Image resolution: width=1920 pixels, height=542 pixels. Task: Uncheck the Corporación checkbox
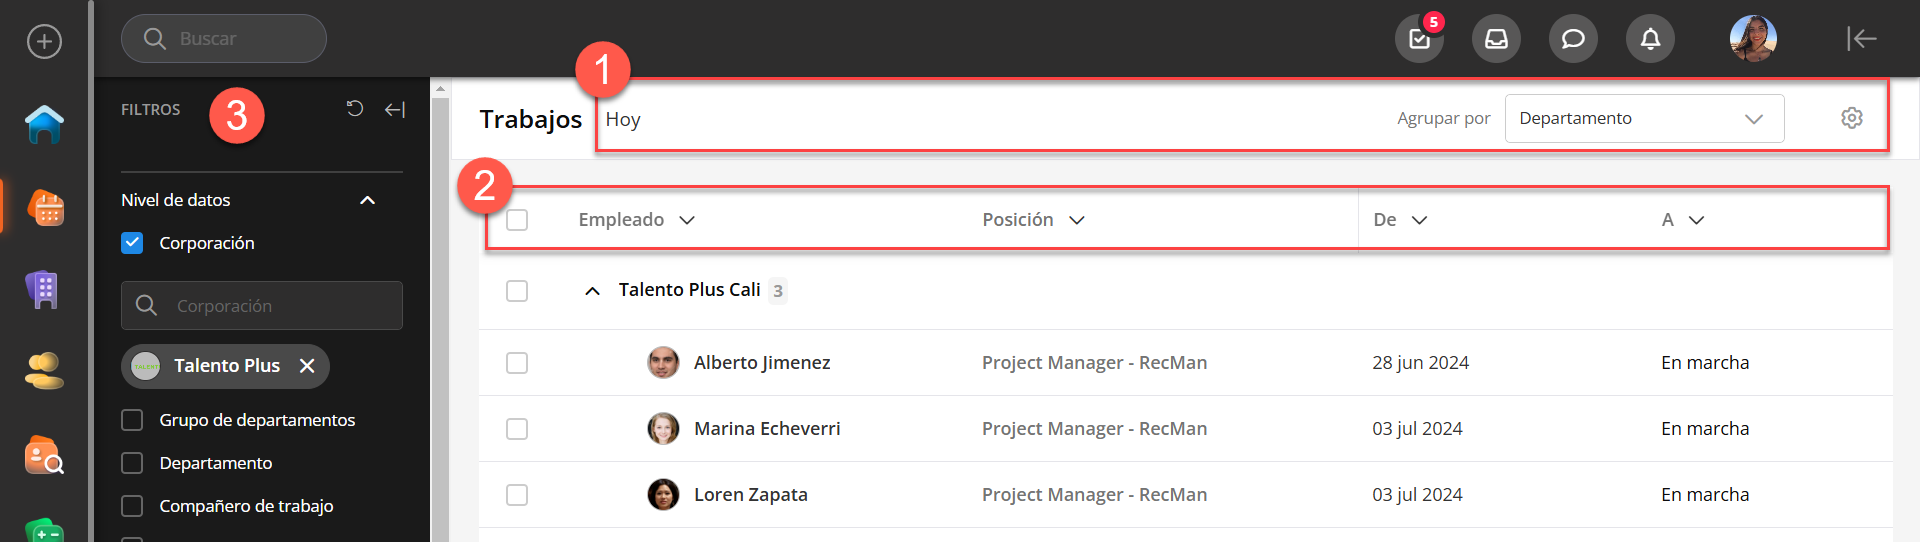[x=132, y=243]
